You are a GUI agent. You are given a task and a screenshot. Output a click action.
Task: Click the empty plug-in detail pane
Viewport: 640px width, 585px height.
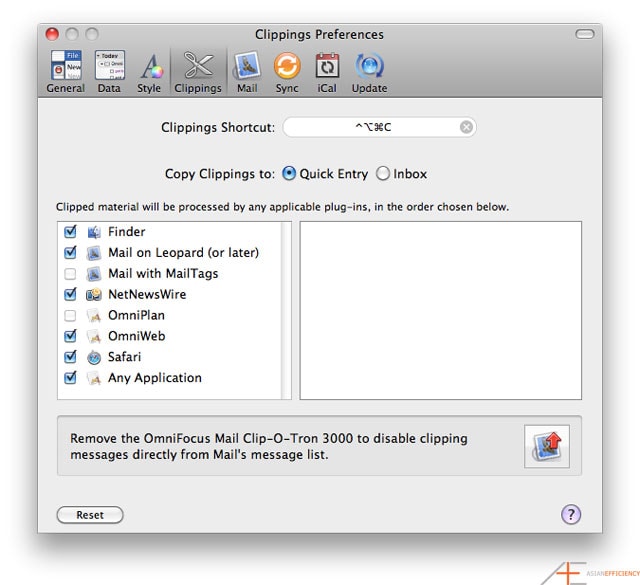[x=440, y=310]
